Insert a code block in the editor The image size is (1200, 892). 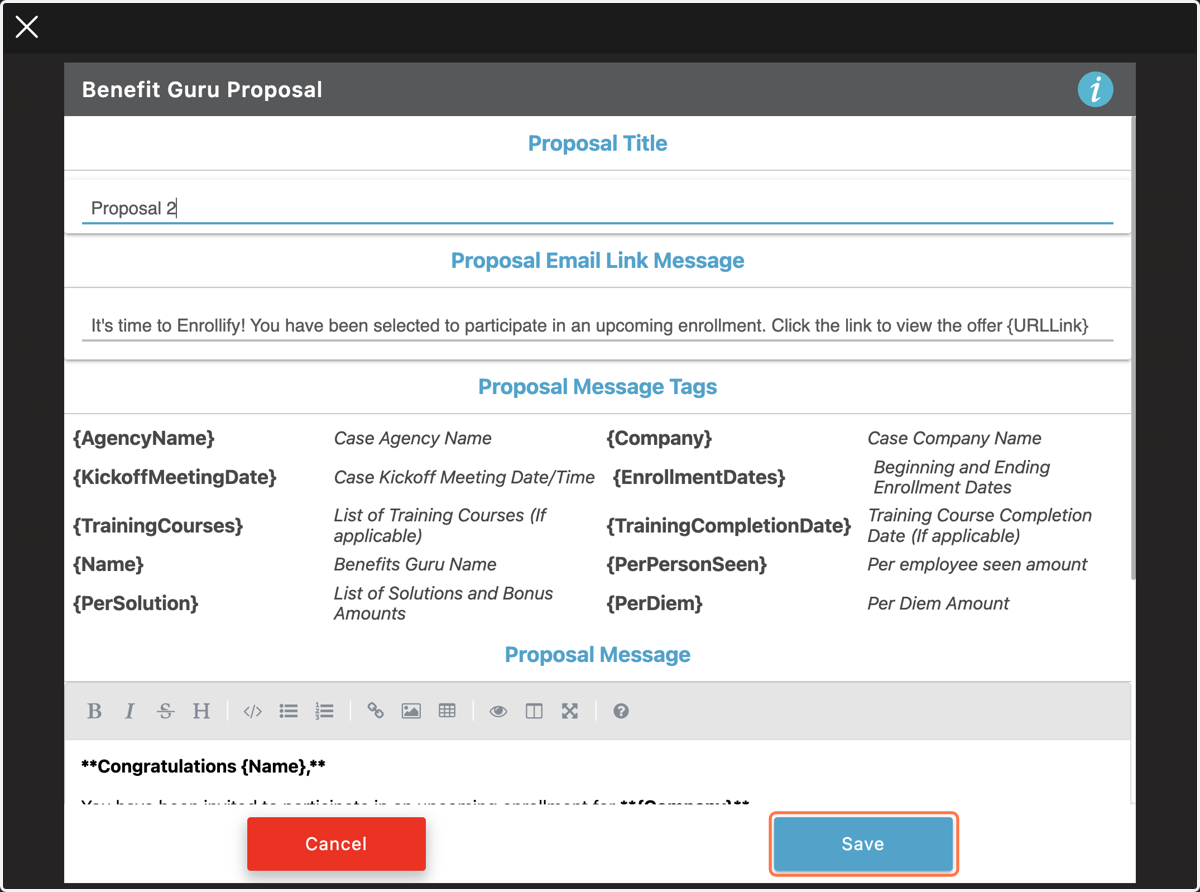(253, 711)
